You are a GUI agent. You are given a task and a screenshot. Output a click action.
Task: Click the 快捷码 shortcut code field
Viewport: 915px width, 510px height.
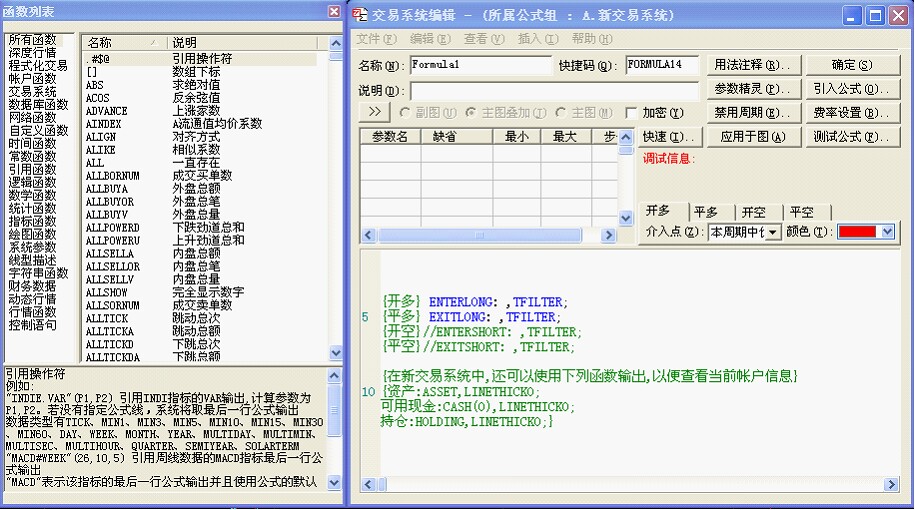point(662,65)
